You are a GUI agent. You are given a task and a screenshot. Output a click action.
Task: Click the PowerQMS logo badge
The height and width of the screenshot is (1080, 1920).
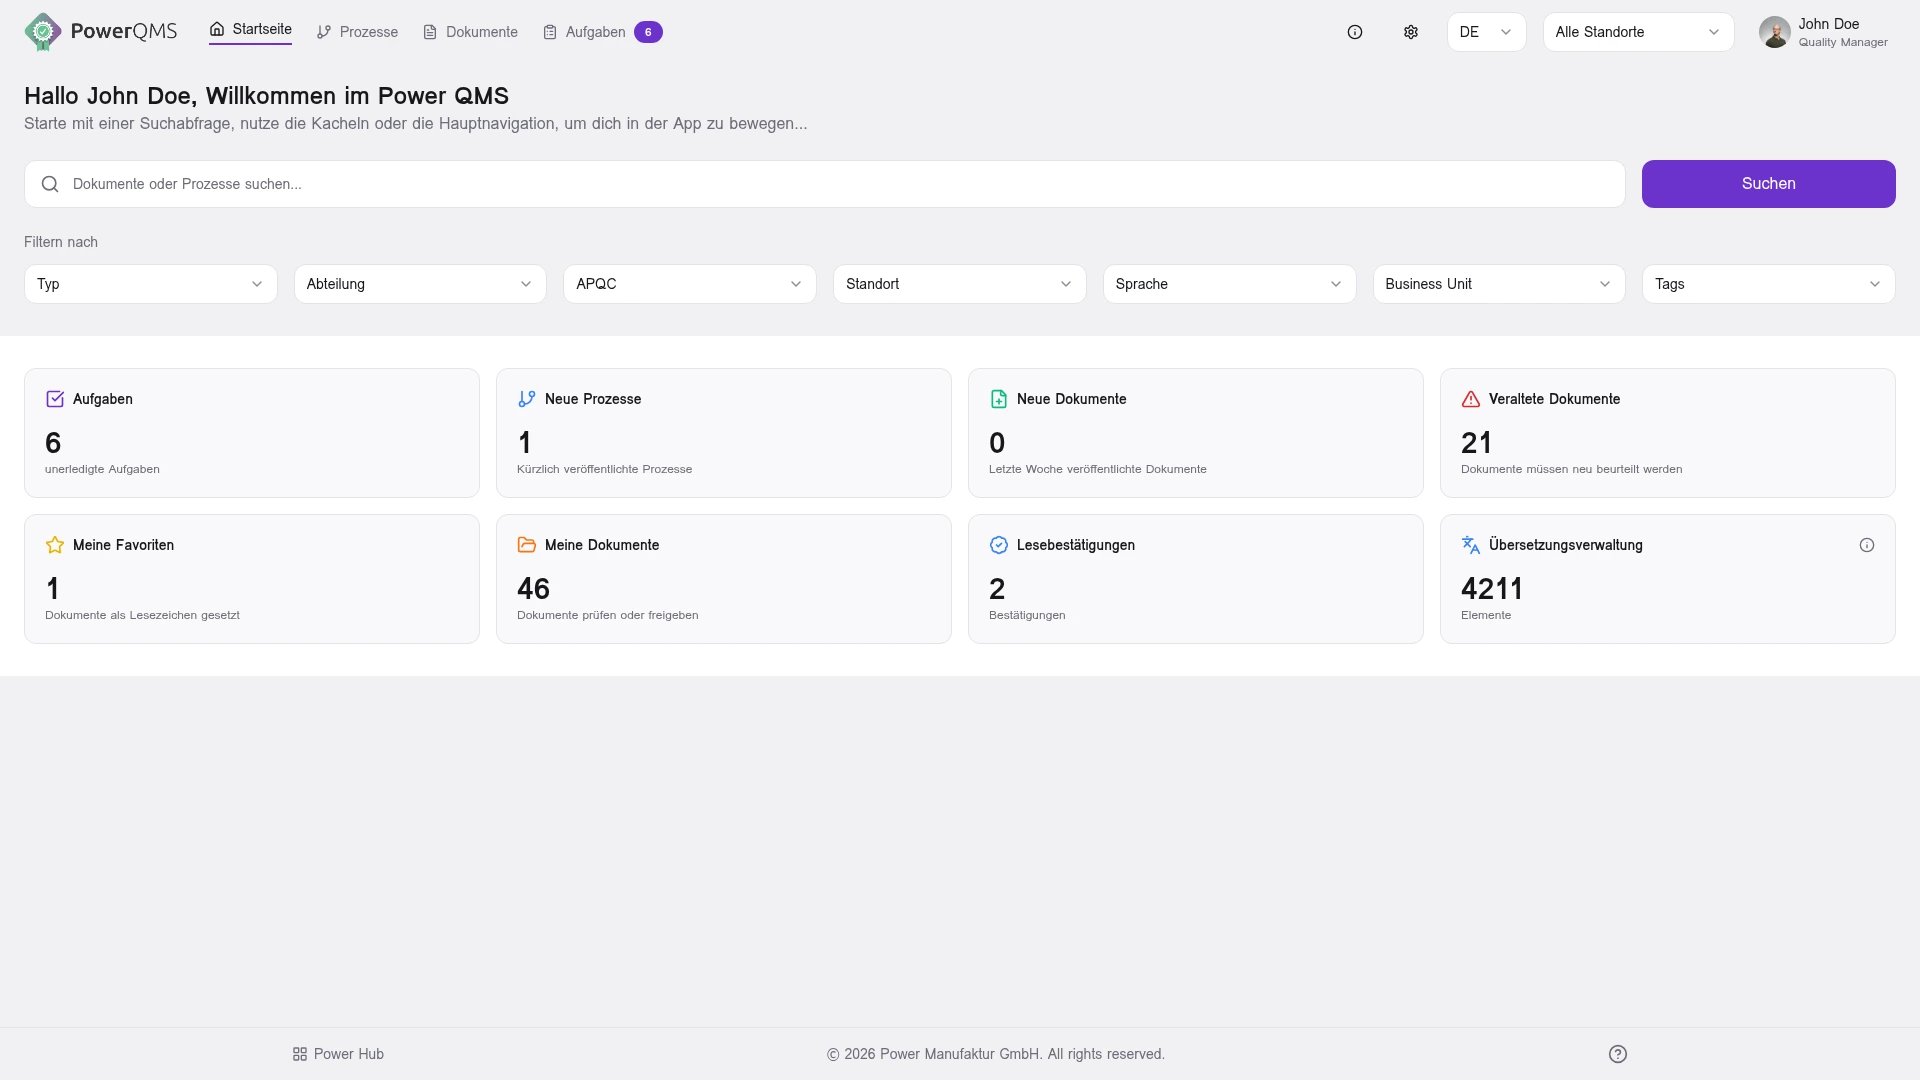(42, 32)
